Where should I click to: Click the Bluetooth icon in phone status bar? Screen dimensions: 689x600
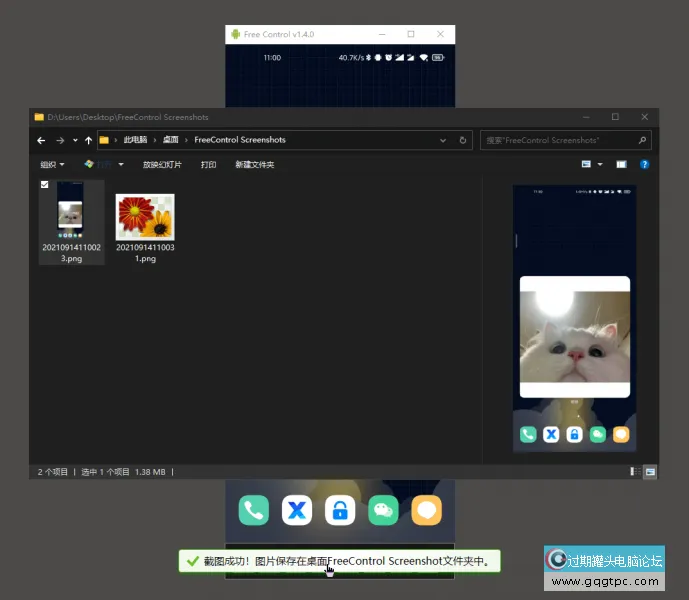[369, 58]
